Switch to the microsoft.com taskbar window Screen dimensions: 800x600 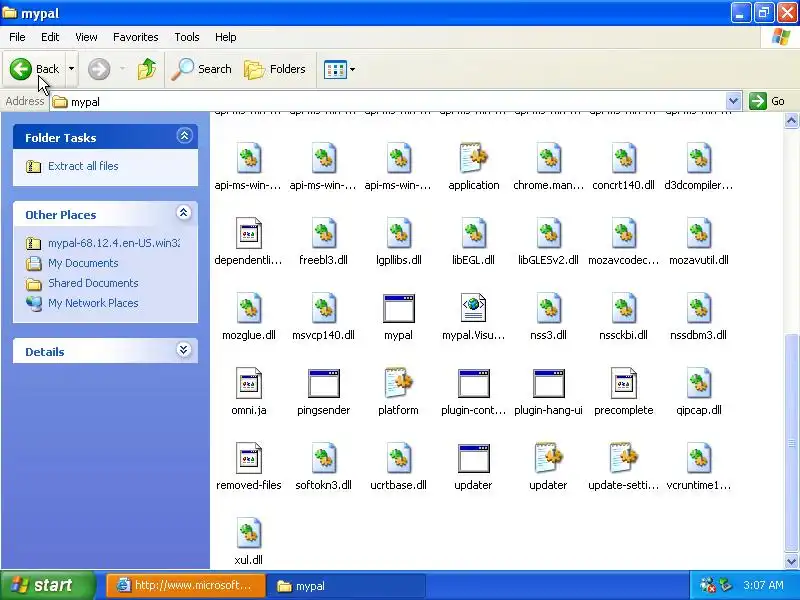click(x=186, y=585)
